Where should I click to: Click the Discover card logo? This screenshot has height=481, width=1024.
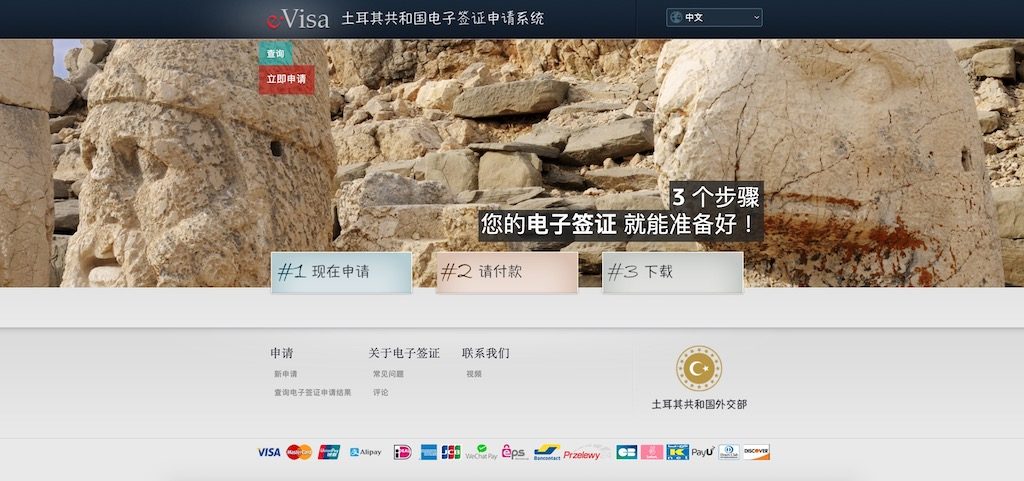756,452
